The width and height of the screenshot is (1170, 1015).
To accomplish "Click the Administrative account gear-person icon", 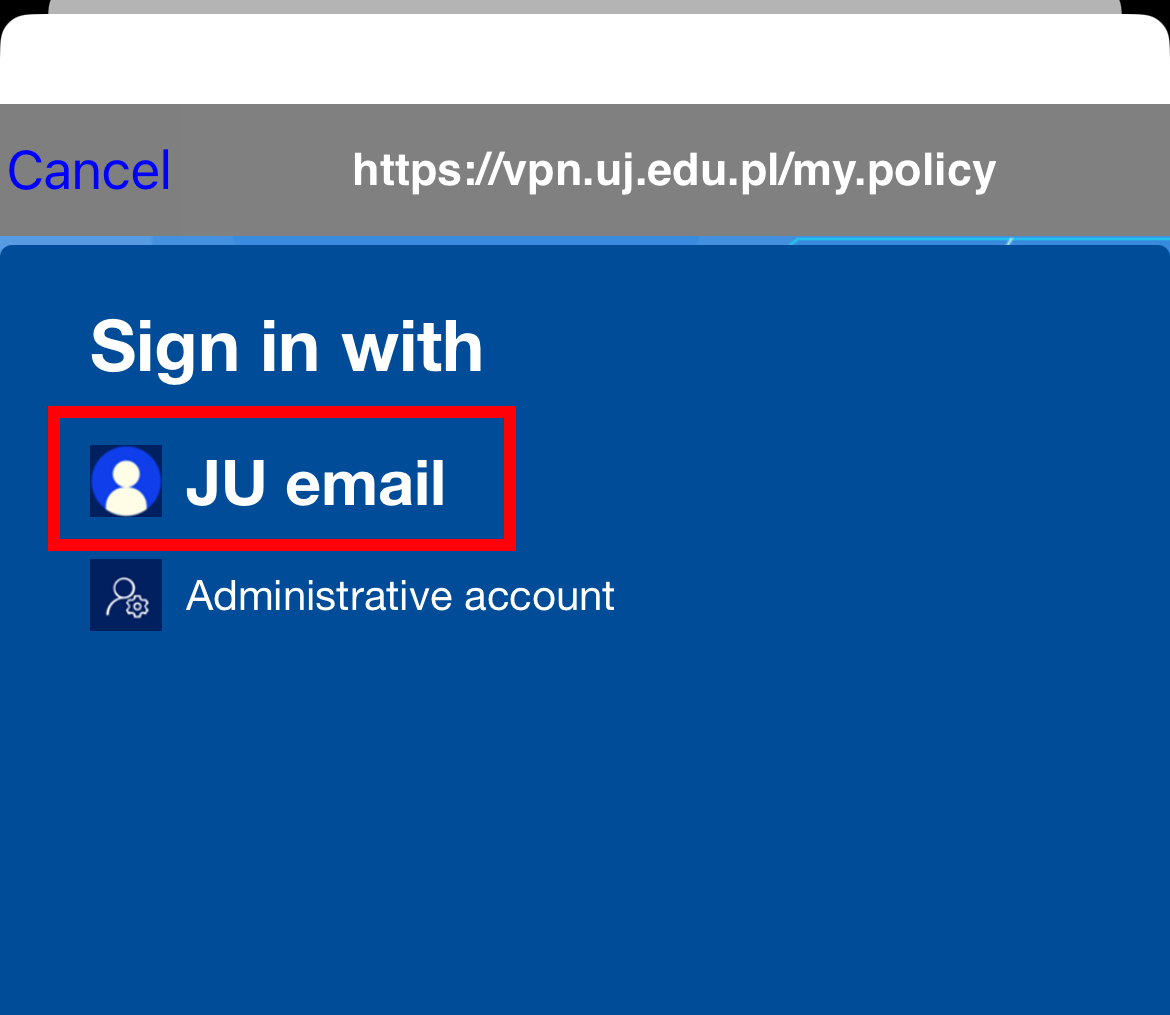I will pyautogui.click(x=126, y=595).
